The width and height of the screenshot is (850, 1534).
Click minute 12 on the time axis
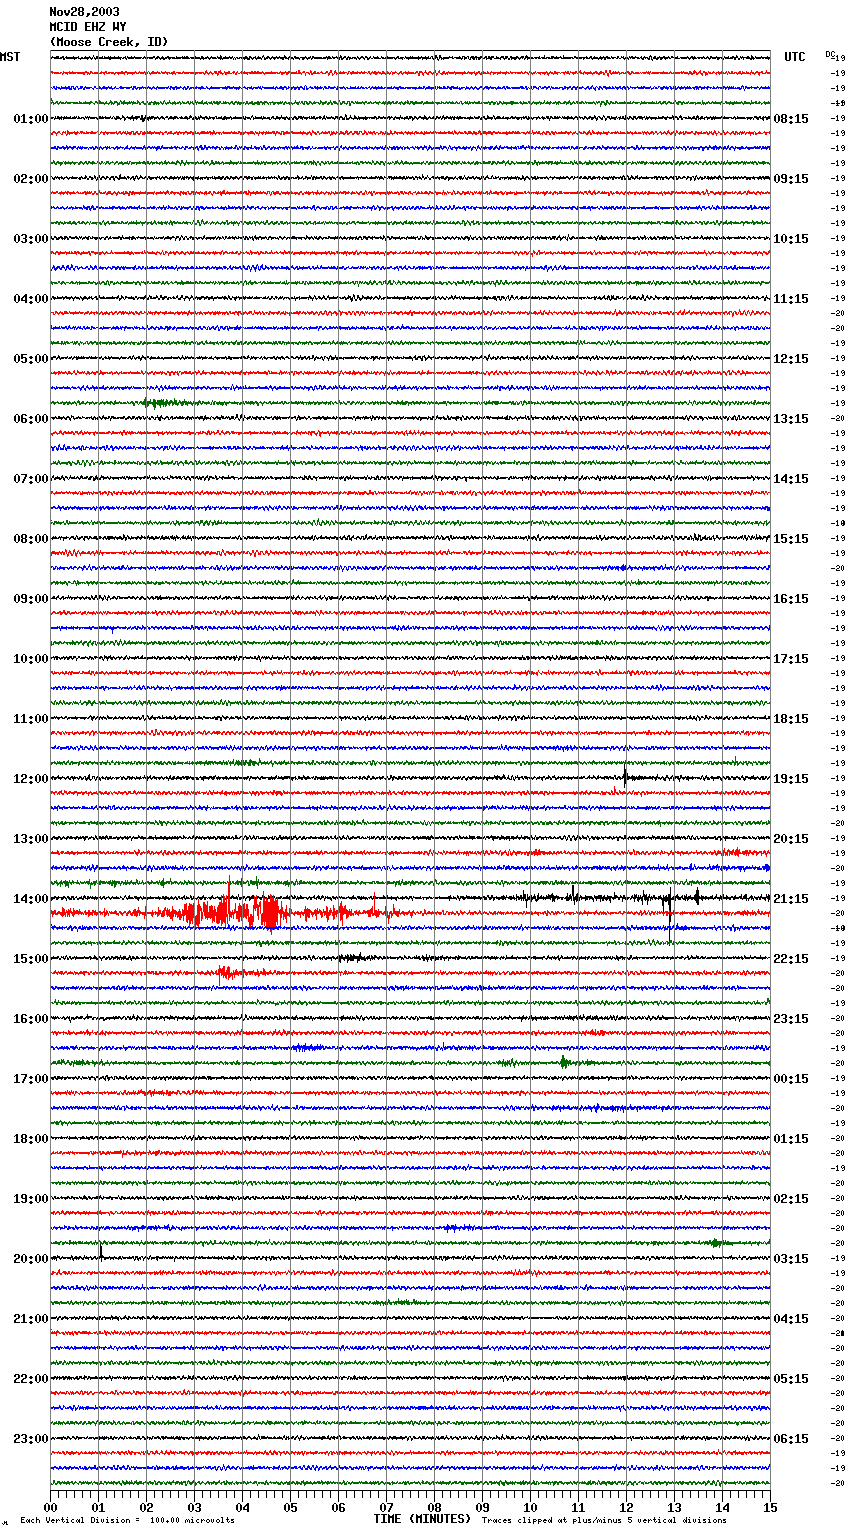626,1507
